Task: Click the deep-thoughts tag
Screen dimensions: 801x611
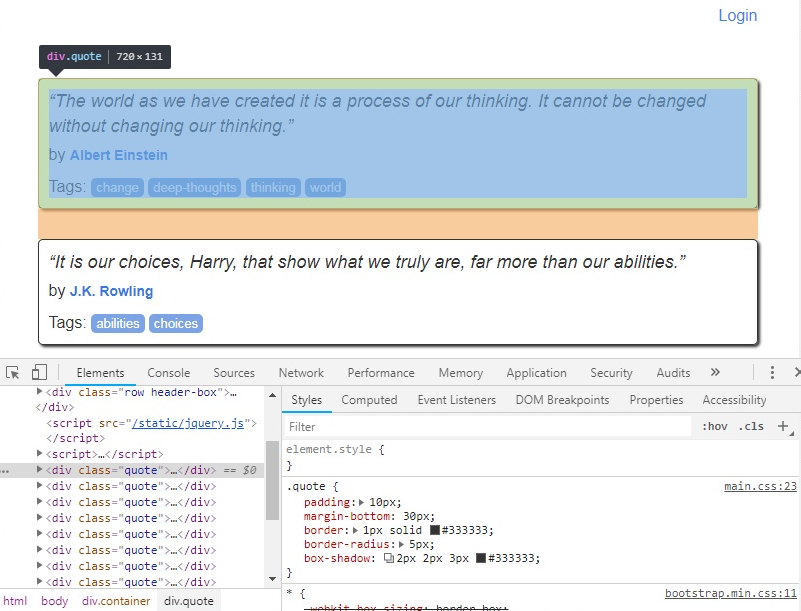Action: tap(195, 187)
